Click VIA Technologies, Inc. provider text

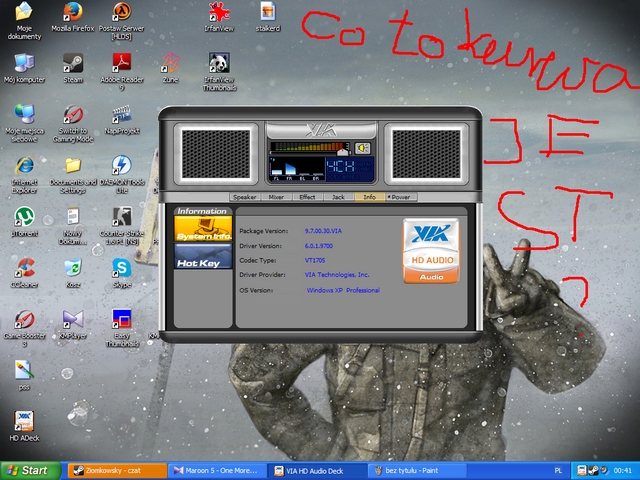pos(337,275)
